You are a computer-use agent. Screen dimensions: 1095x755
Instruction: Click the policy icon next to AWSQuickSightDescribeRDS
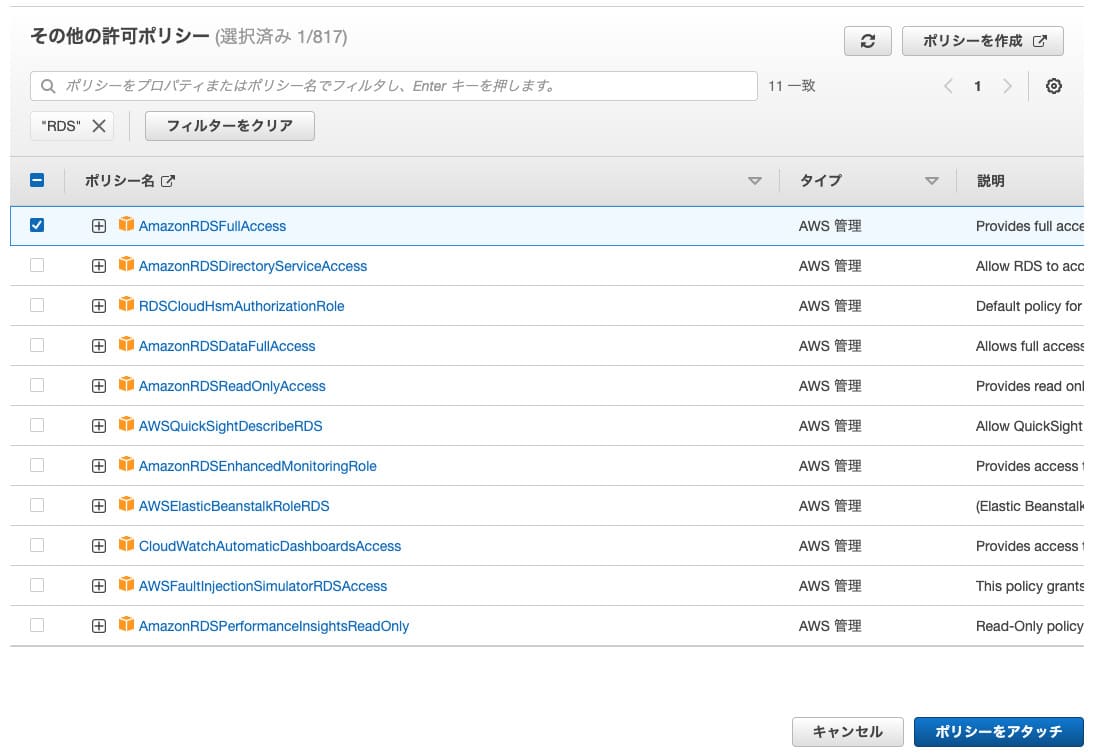[126, 425]
